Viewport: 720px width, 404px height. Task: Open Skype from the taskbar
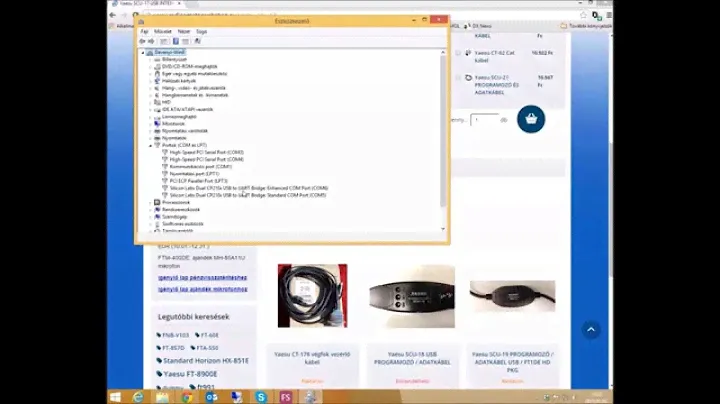point(261,396)
